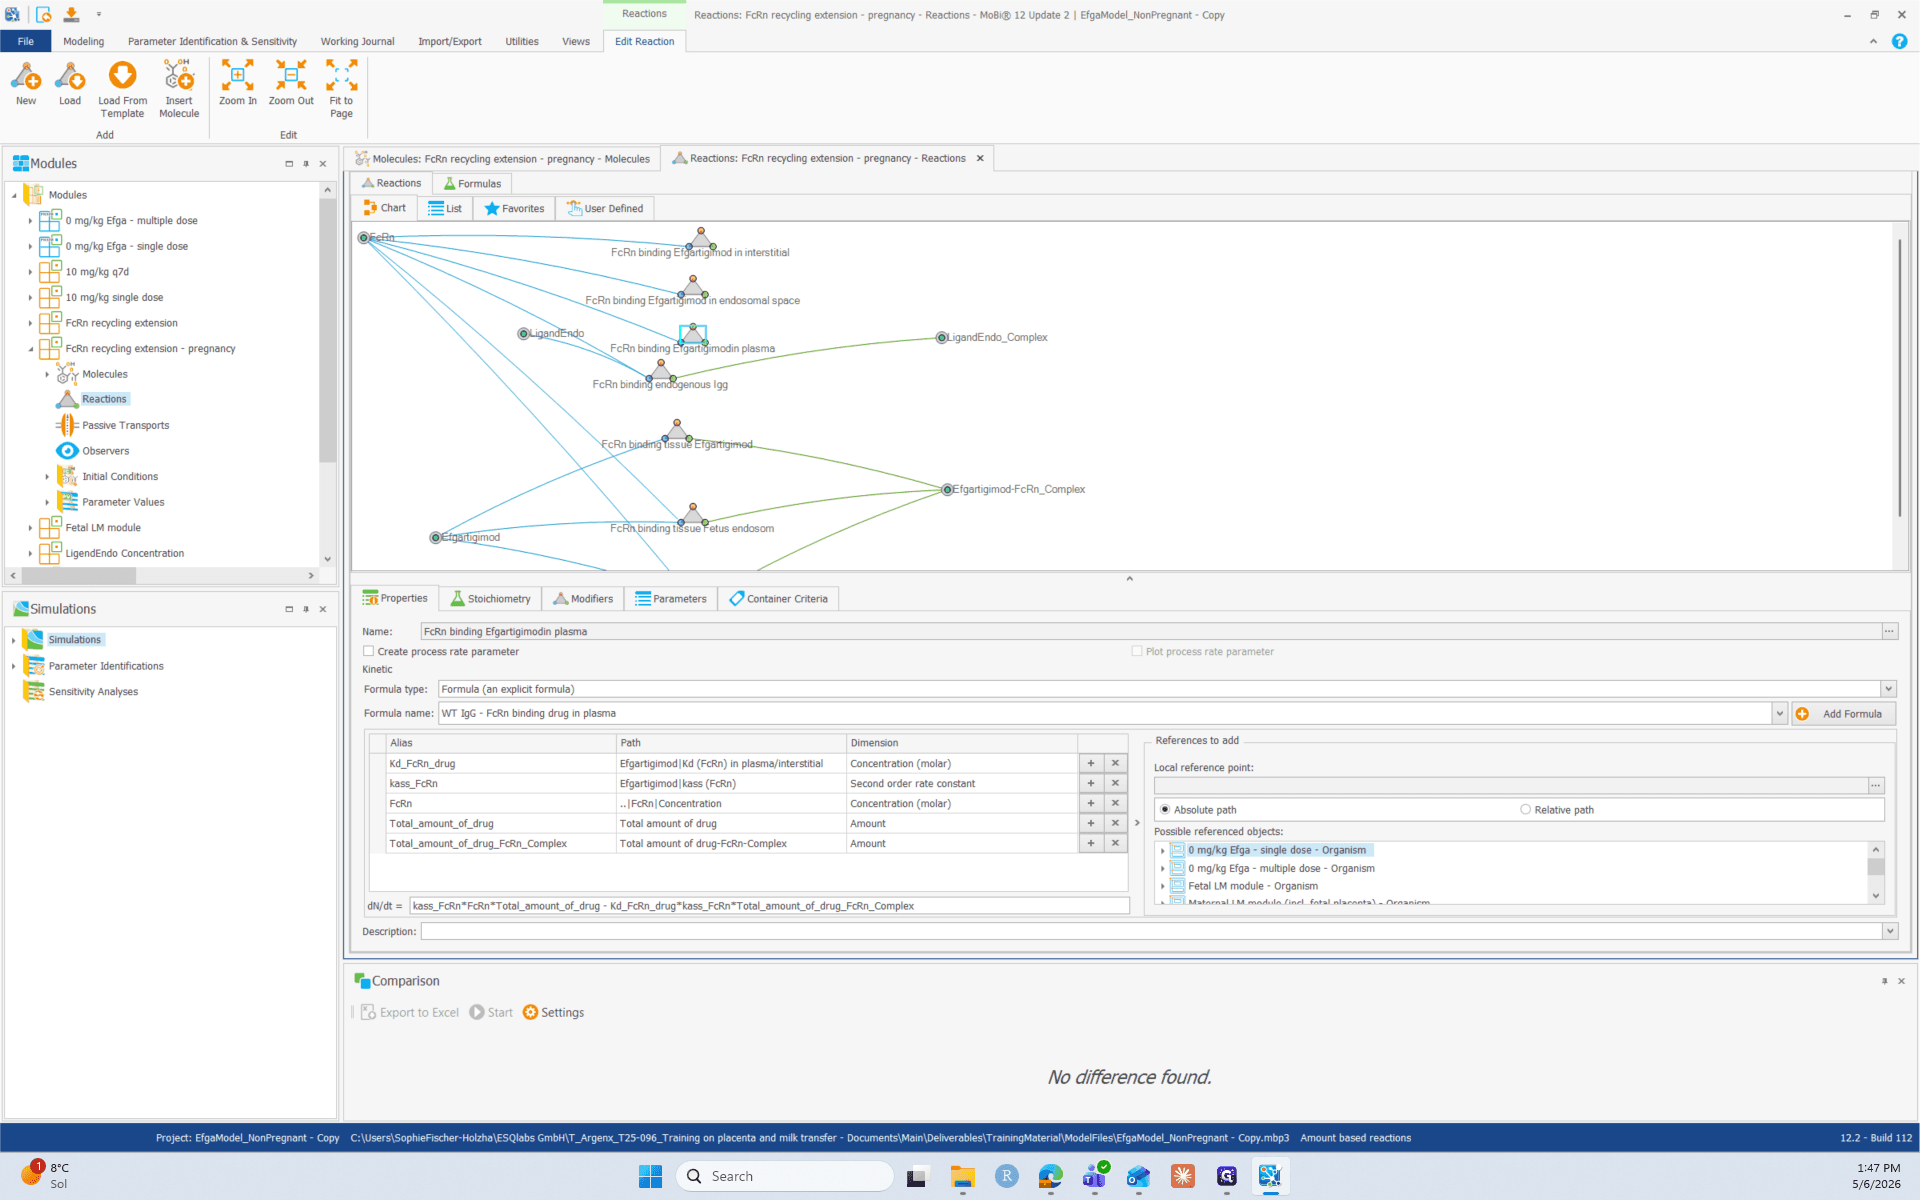Switch to the Formulas tab

pyautogui.click(x=472, y=183)
